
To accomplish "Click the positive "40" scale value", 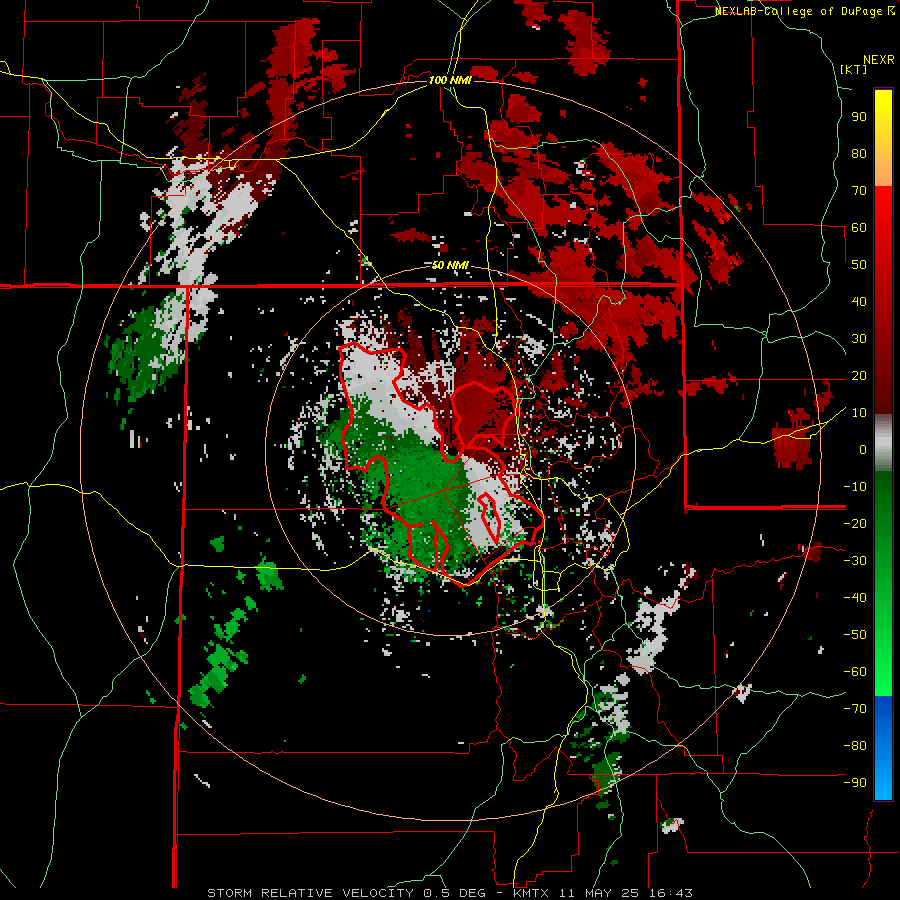I will pos(859,301).
